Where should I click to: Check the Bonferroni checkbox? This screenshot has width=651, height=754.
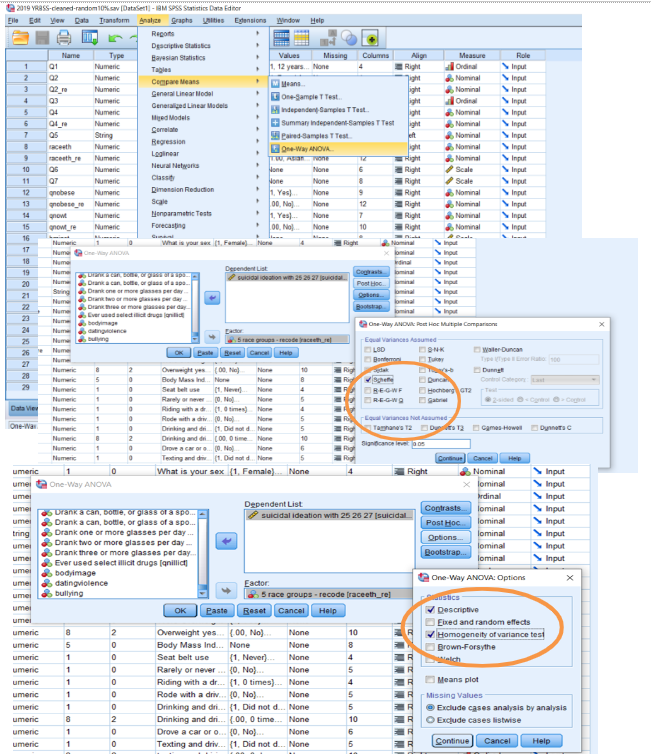(368, 359)
